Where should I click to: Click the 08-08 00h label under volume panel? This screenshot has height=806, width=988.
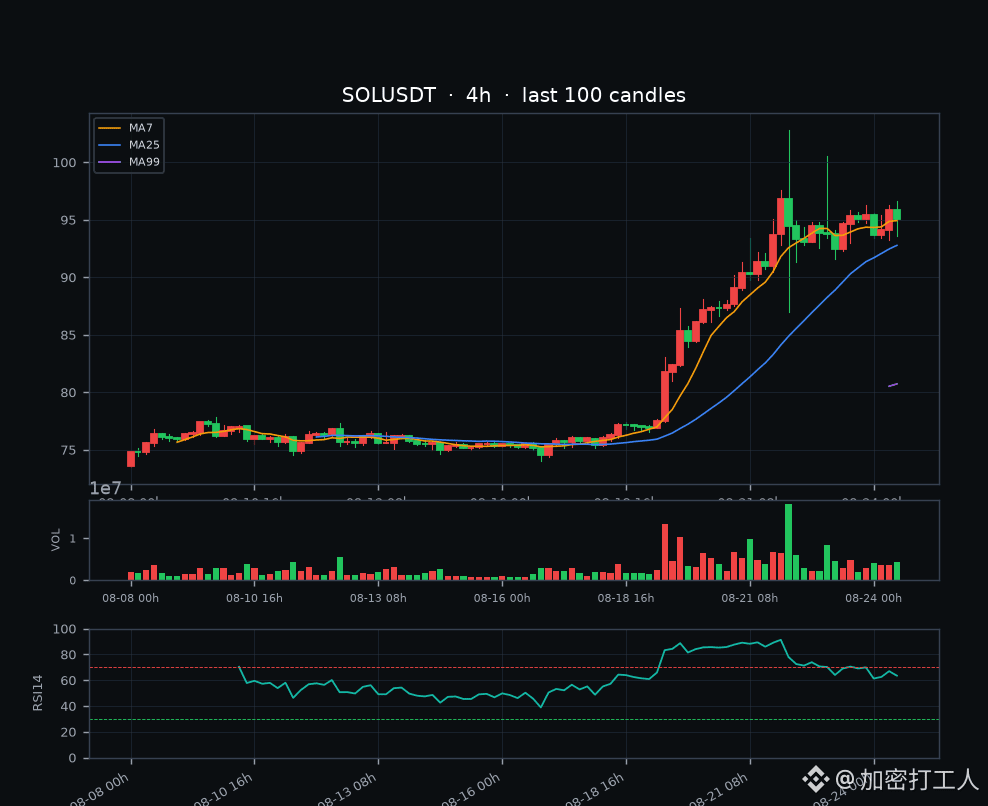tap(130, 598)
